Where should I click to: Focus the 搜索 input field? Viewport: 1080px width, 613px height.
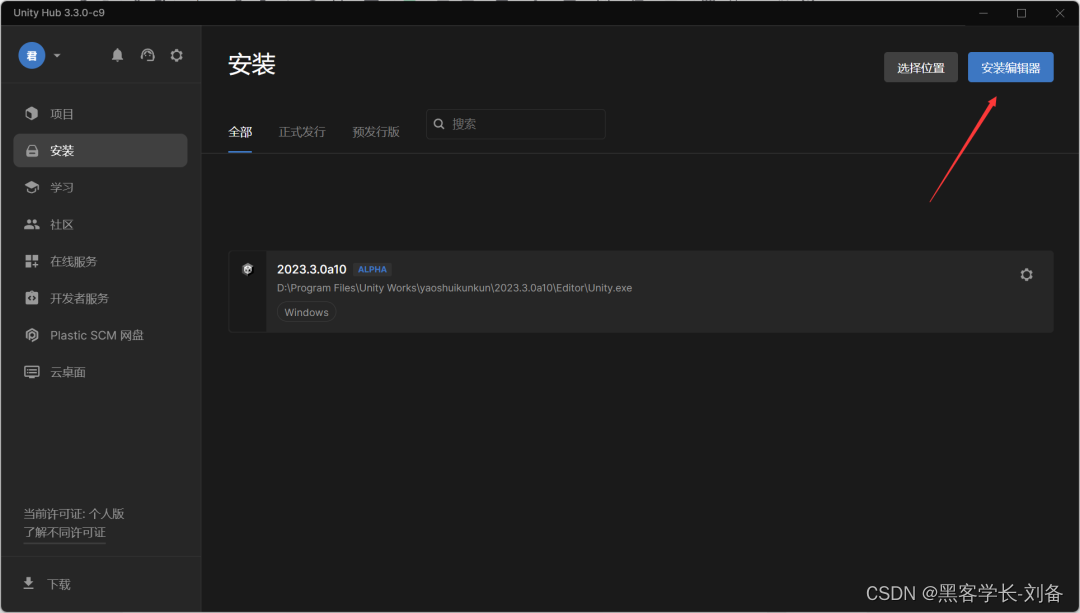(x=516, y=124)
